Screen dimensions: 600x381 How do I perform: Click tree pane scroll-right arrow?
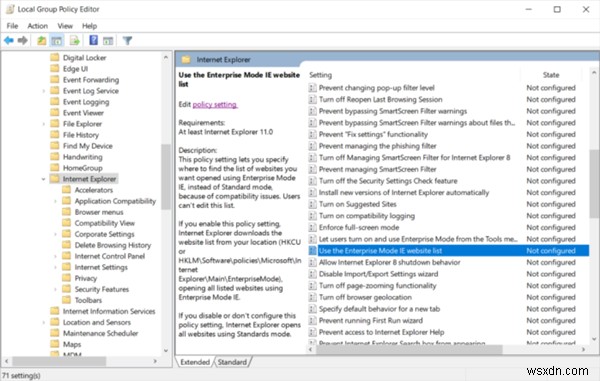coord(155,361)
